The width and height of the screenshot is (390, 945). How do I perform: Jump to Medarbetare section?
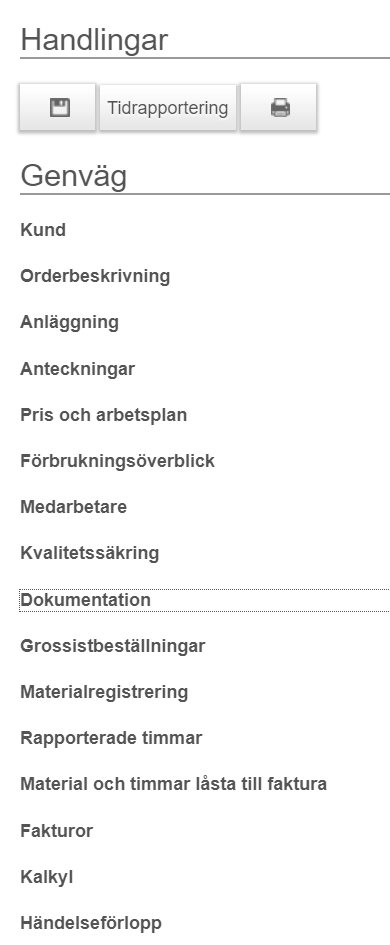74,507
